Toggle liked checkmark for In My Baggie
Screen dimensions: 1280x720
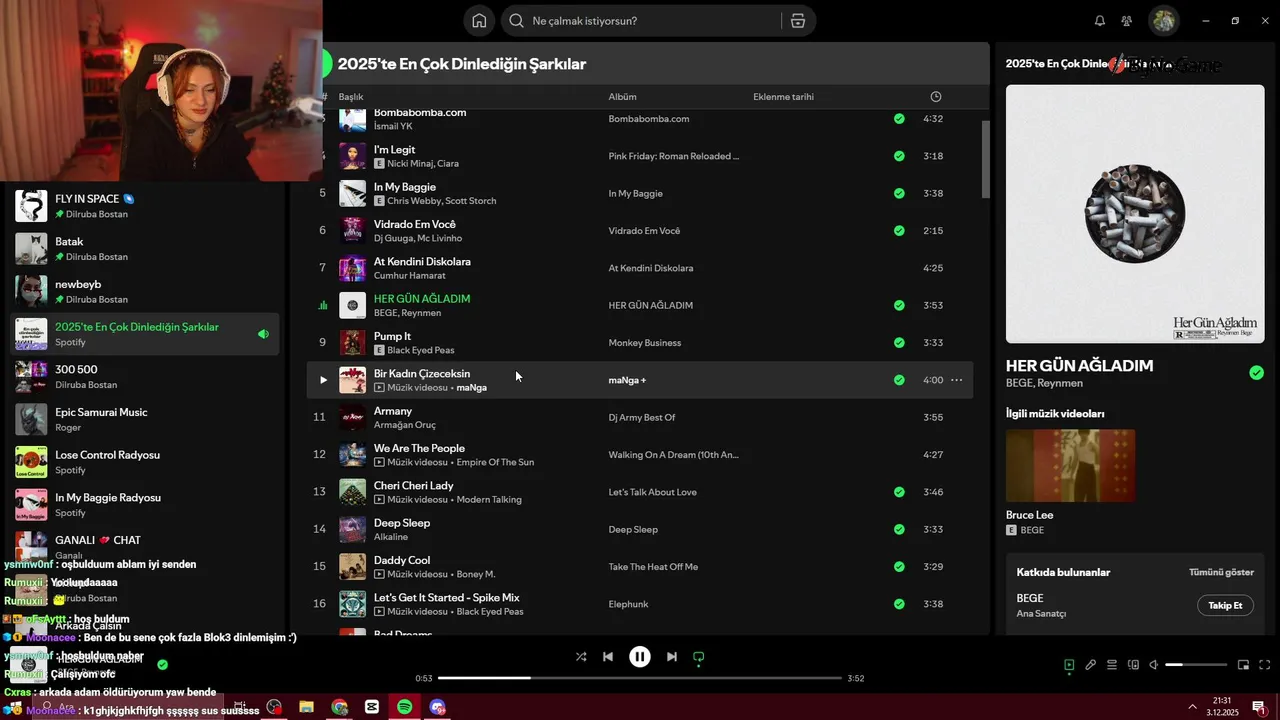point(899,193)
